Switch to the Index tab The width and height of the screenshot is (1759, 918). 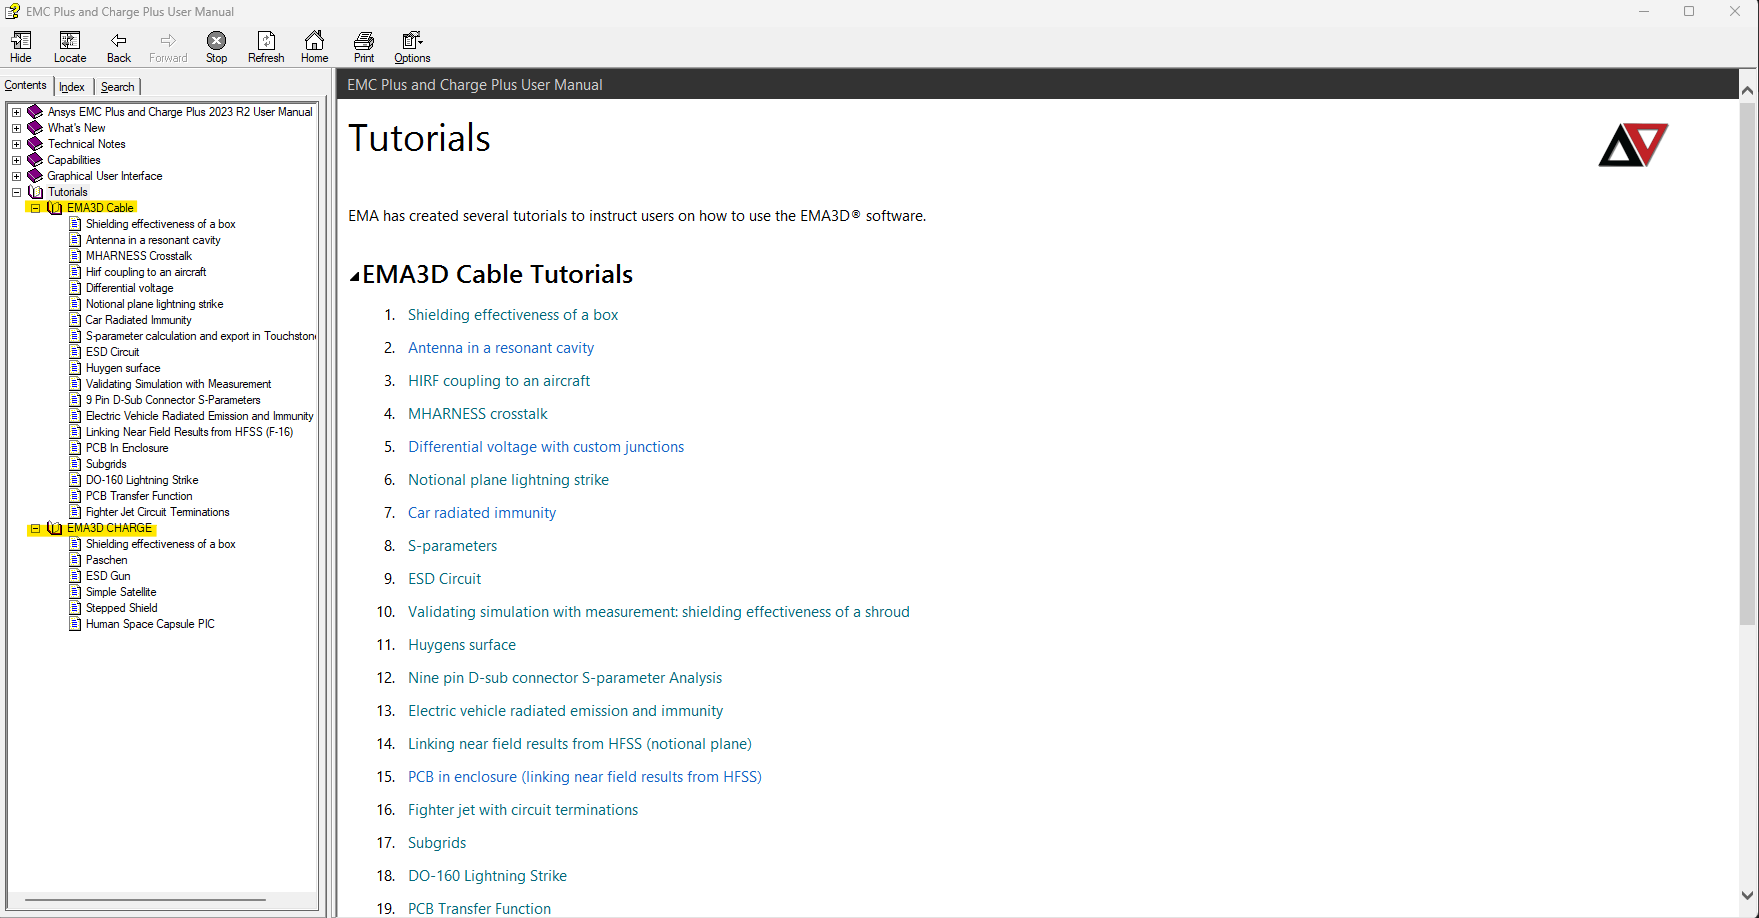(72, 87)
